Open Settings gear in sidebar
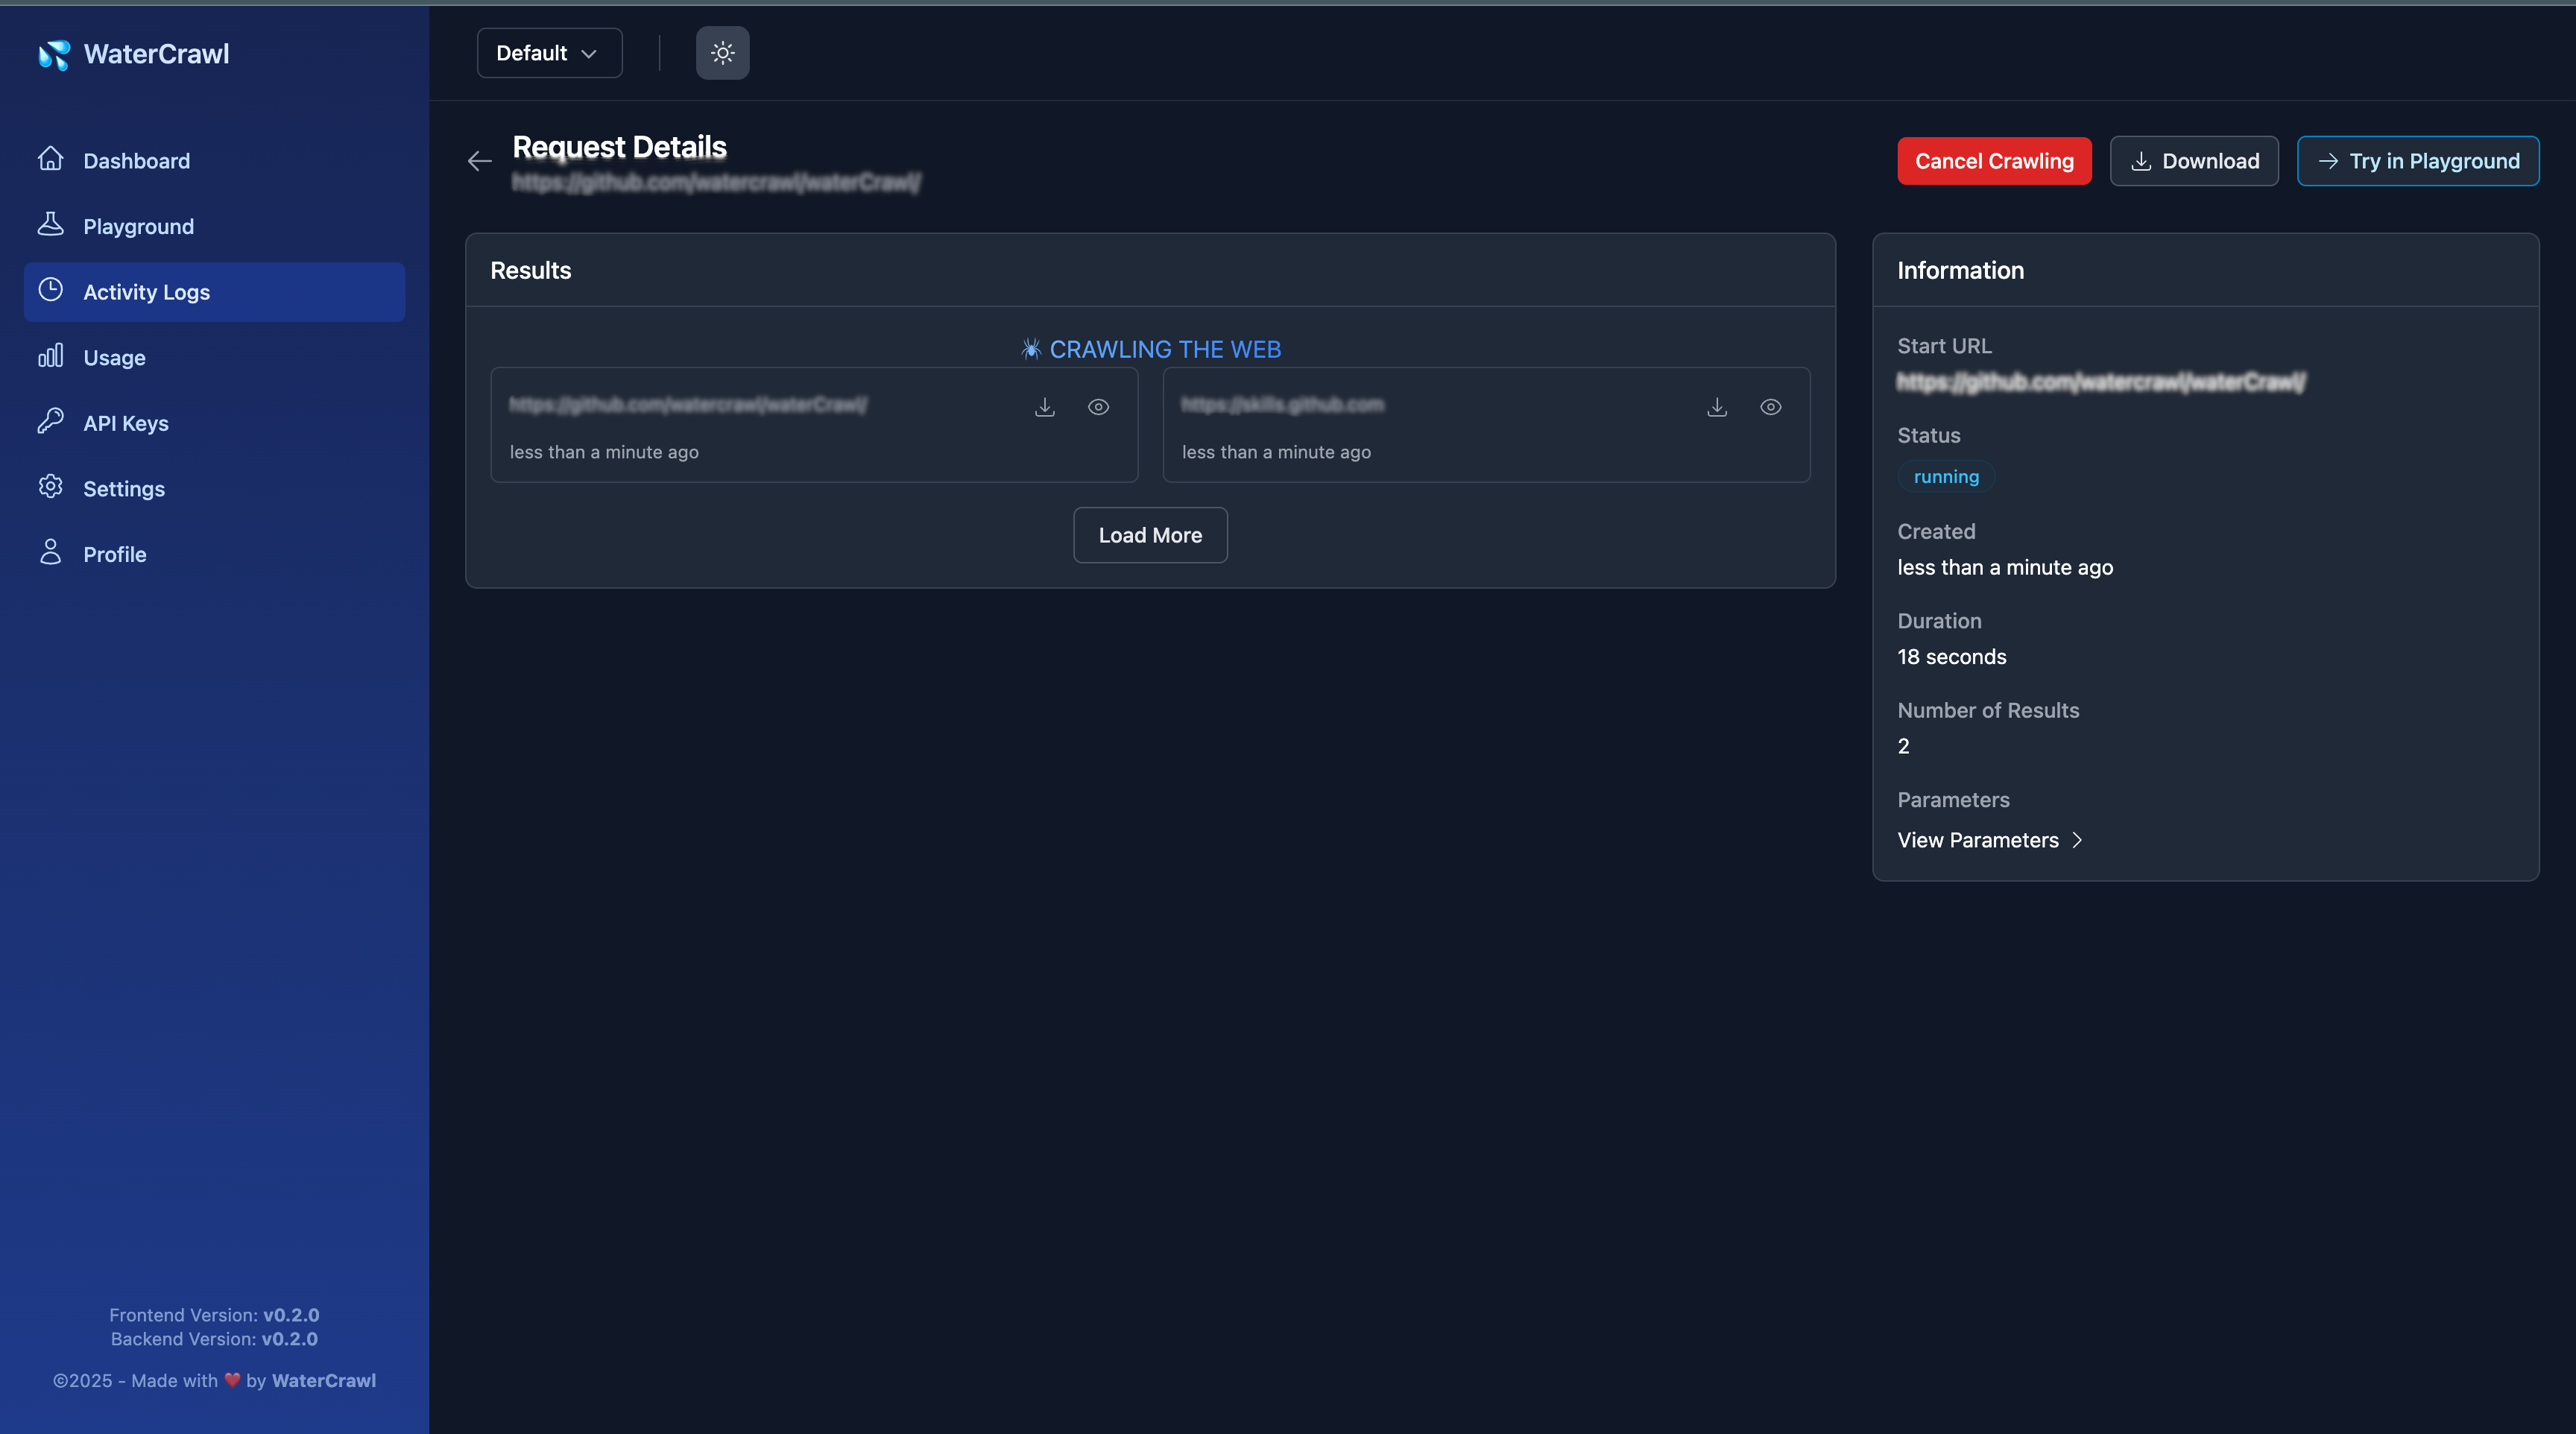Screen dimensions: 2576x1434 click(x=51, y=487)
